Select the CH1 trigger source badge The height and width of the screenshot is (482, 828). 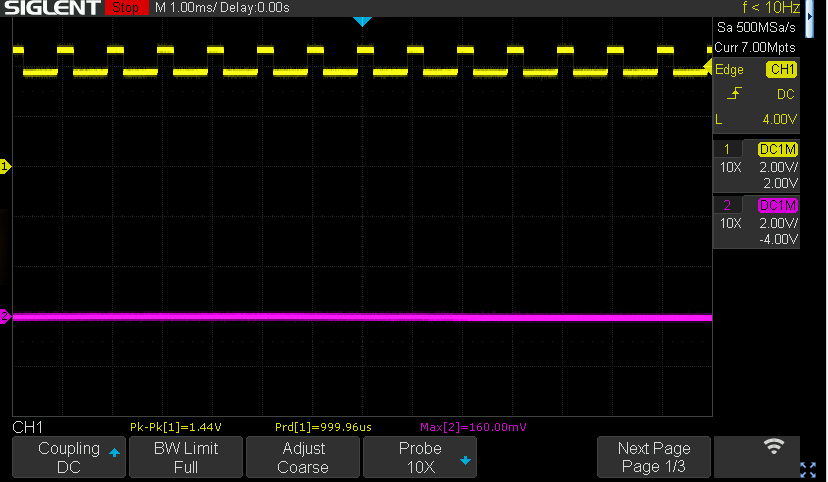(782, 70)
